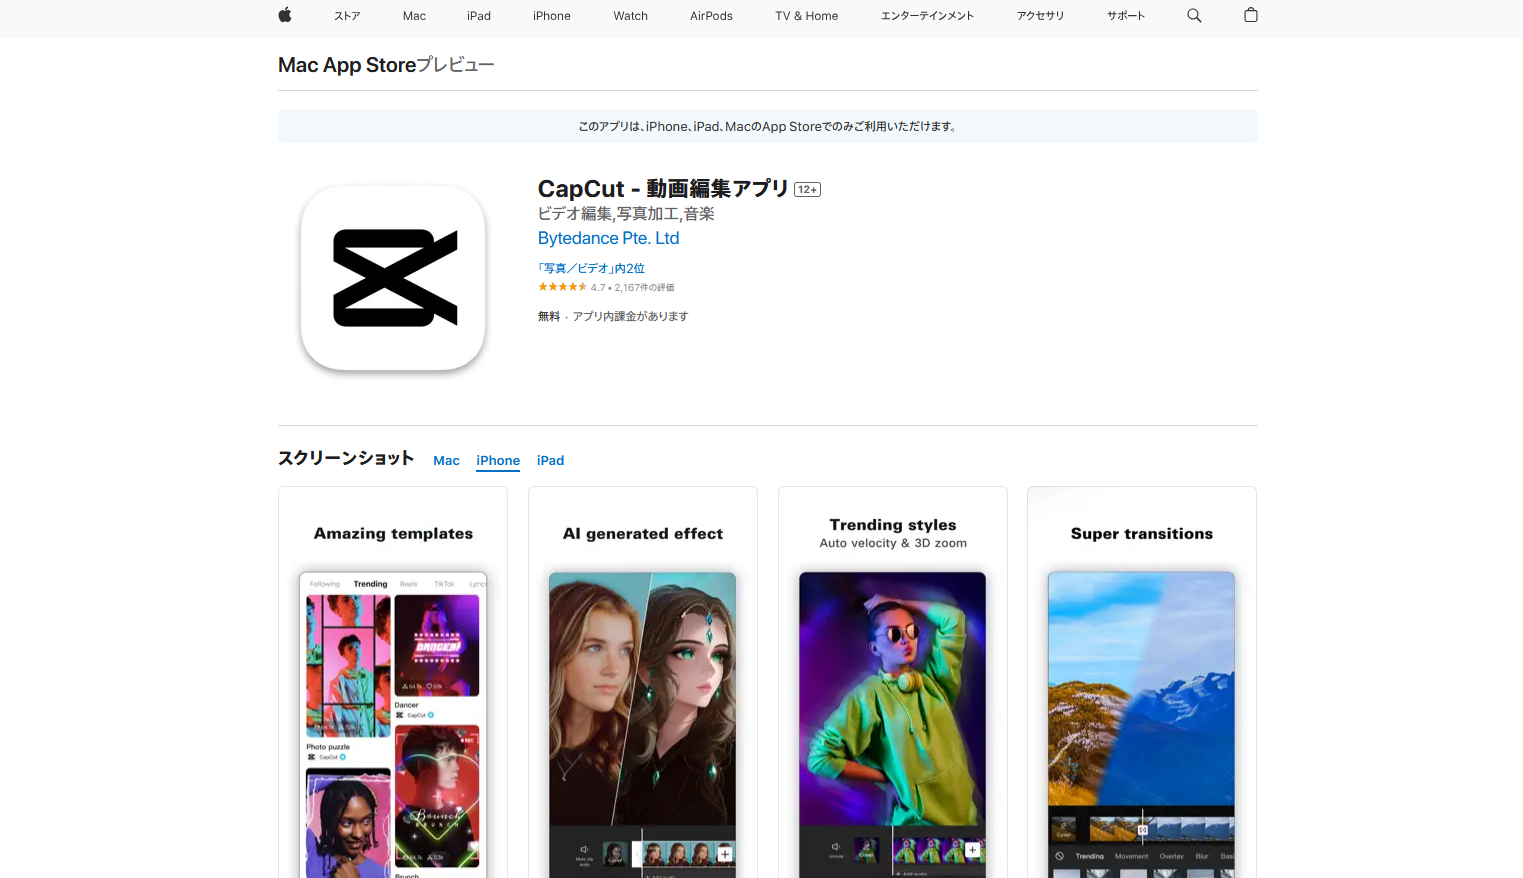Image resolution: width=1523 pixels, height=878 pixels.
Task: Switch to the Mac screenshots tab
Action: [x=446, y=460]
